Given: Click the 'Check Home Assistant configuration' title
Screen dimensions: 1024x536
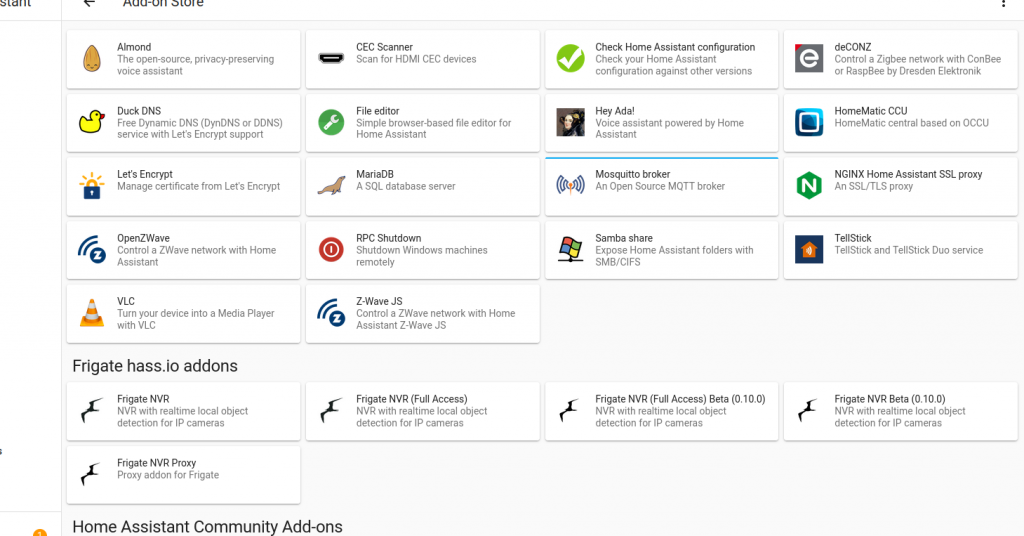Looking at the screenshot, I should (675, 47).
